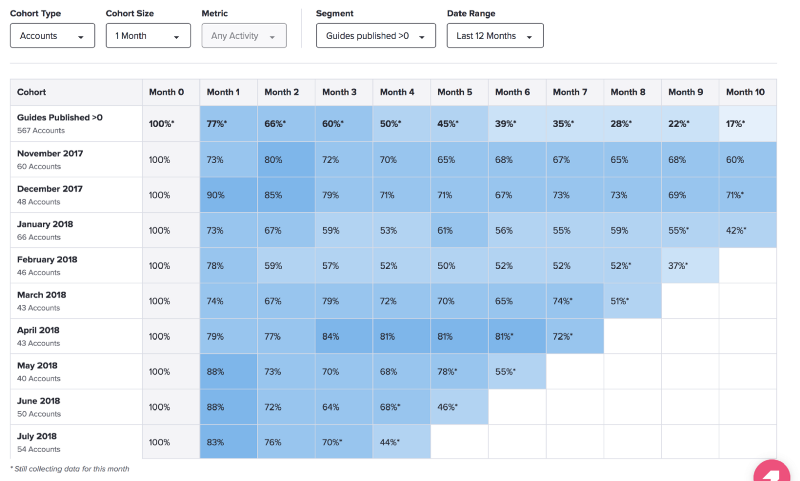
Task: Click the 78% cell for February 2018
Action: tap(229, 265)
